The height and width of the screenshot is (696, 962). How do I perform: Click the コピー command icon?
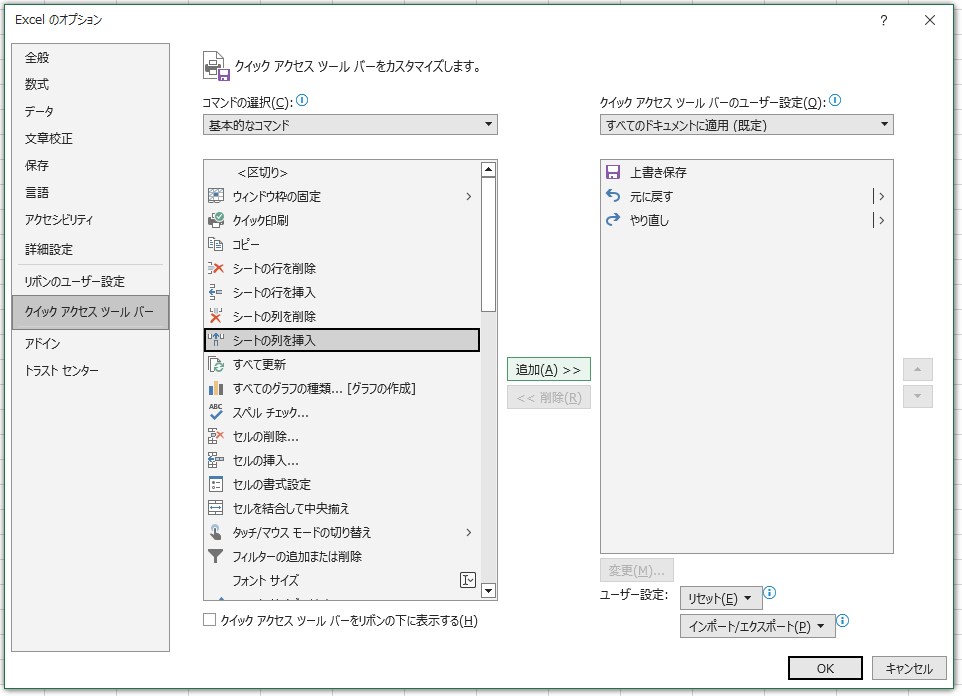click(x=216, y=244)
